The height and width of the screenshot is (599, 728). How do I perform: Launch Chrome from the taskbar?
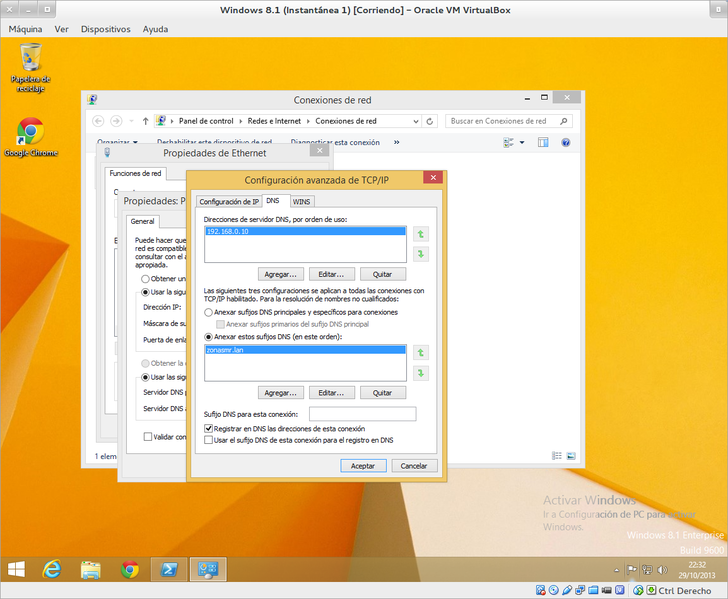pos(130,570)
